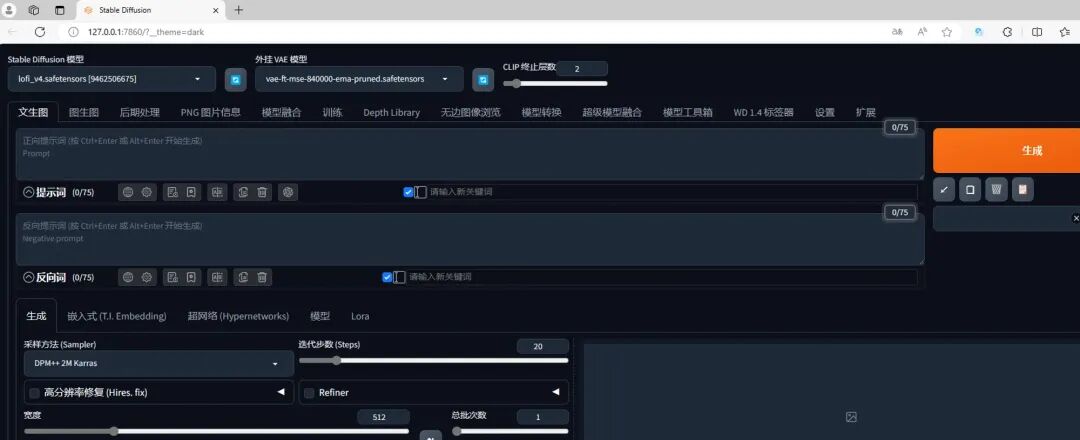The image size is (1080, 440).
Task: Click square icon button below 生成
Action: pos(970,189)
